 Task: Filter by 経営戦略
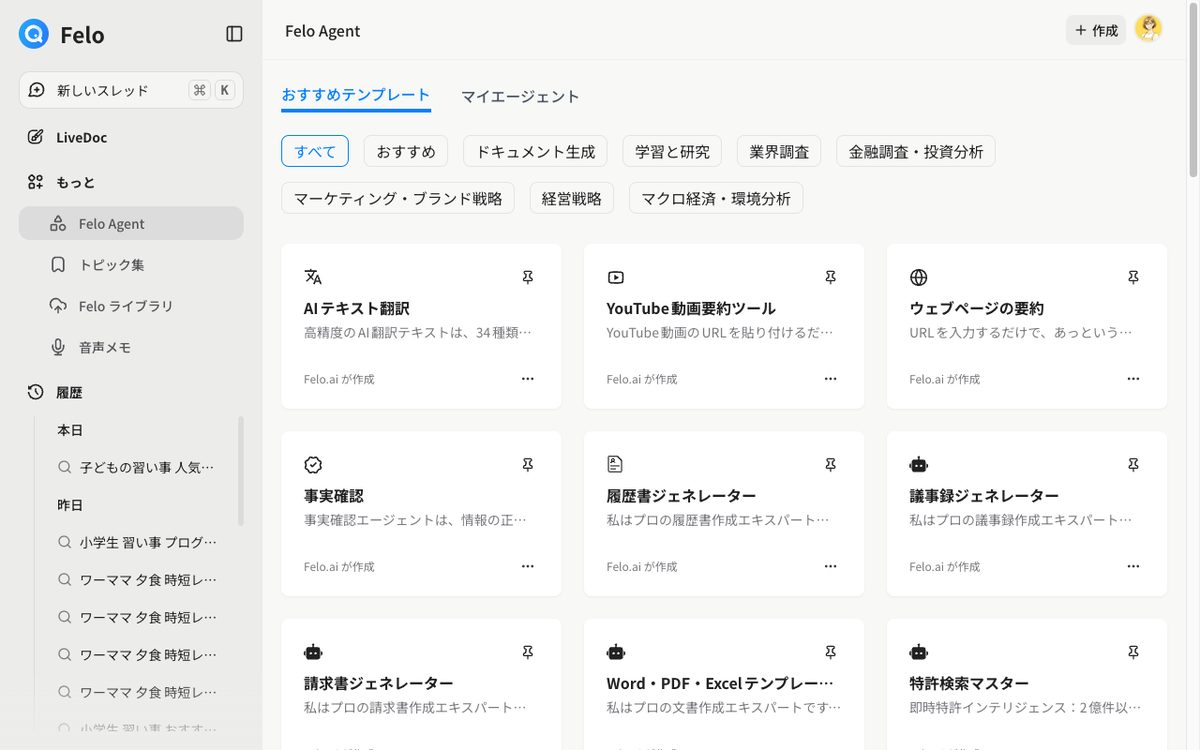point(572,198)
